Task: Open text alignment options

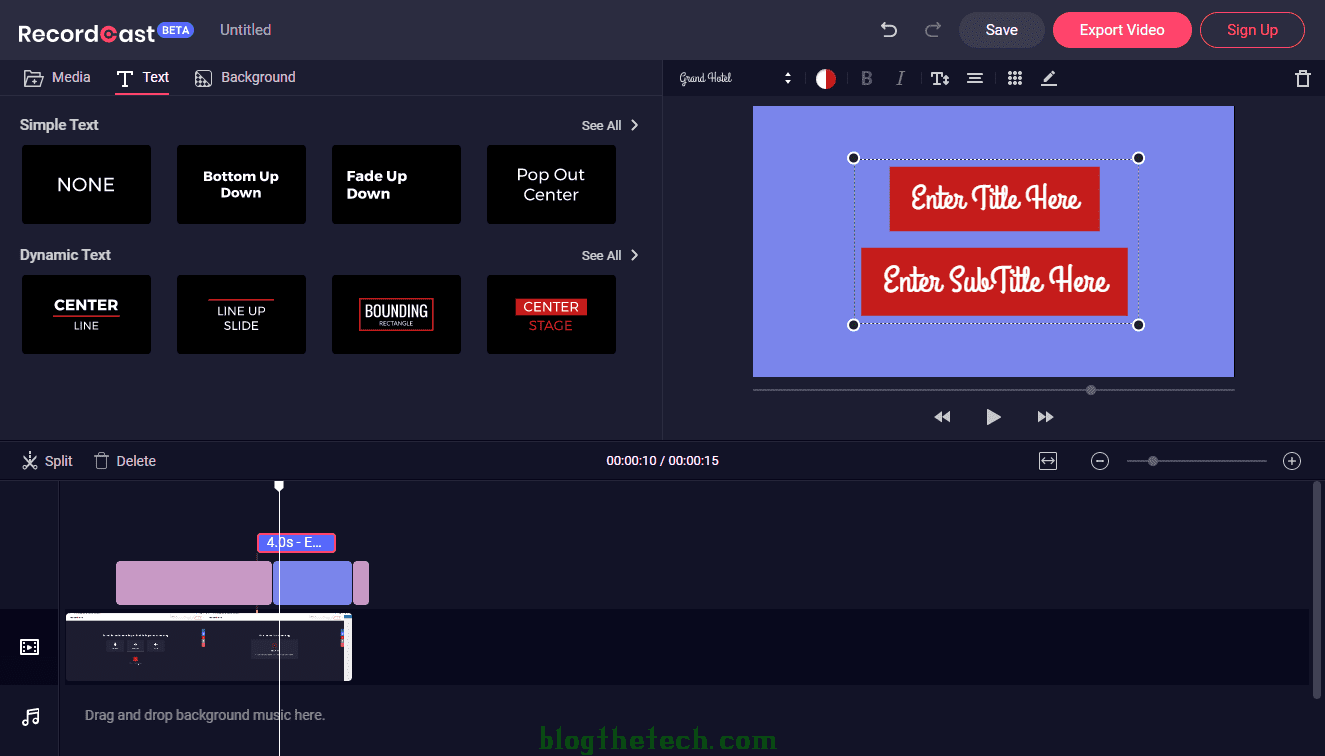Action: (x=974, y=79)
